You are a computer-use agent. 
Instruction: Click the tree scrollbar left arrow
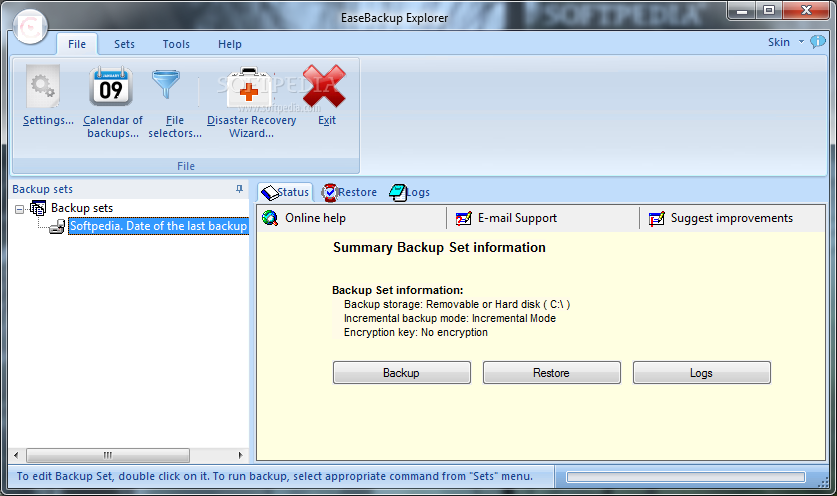coord(16,455)
